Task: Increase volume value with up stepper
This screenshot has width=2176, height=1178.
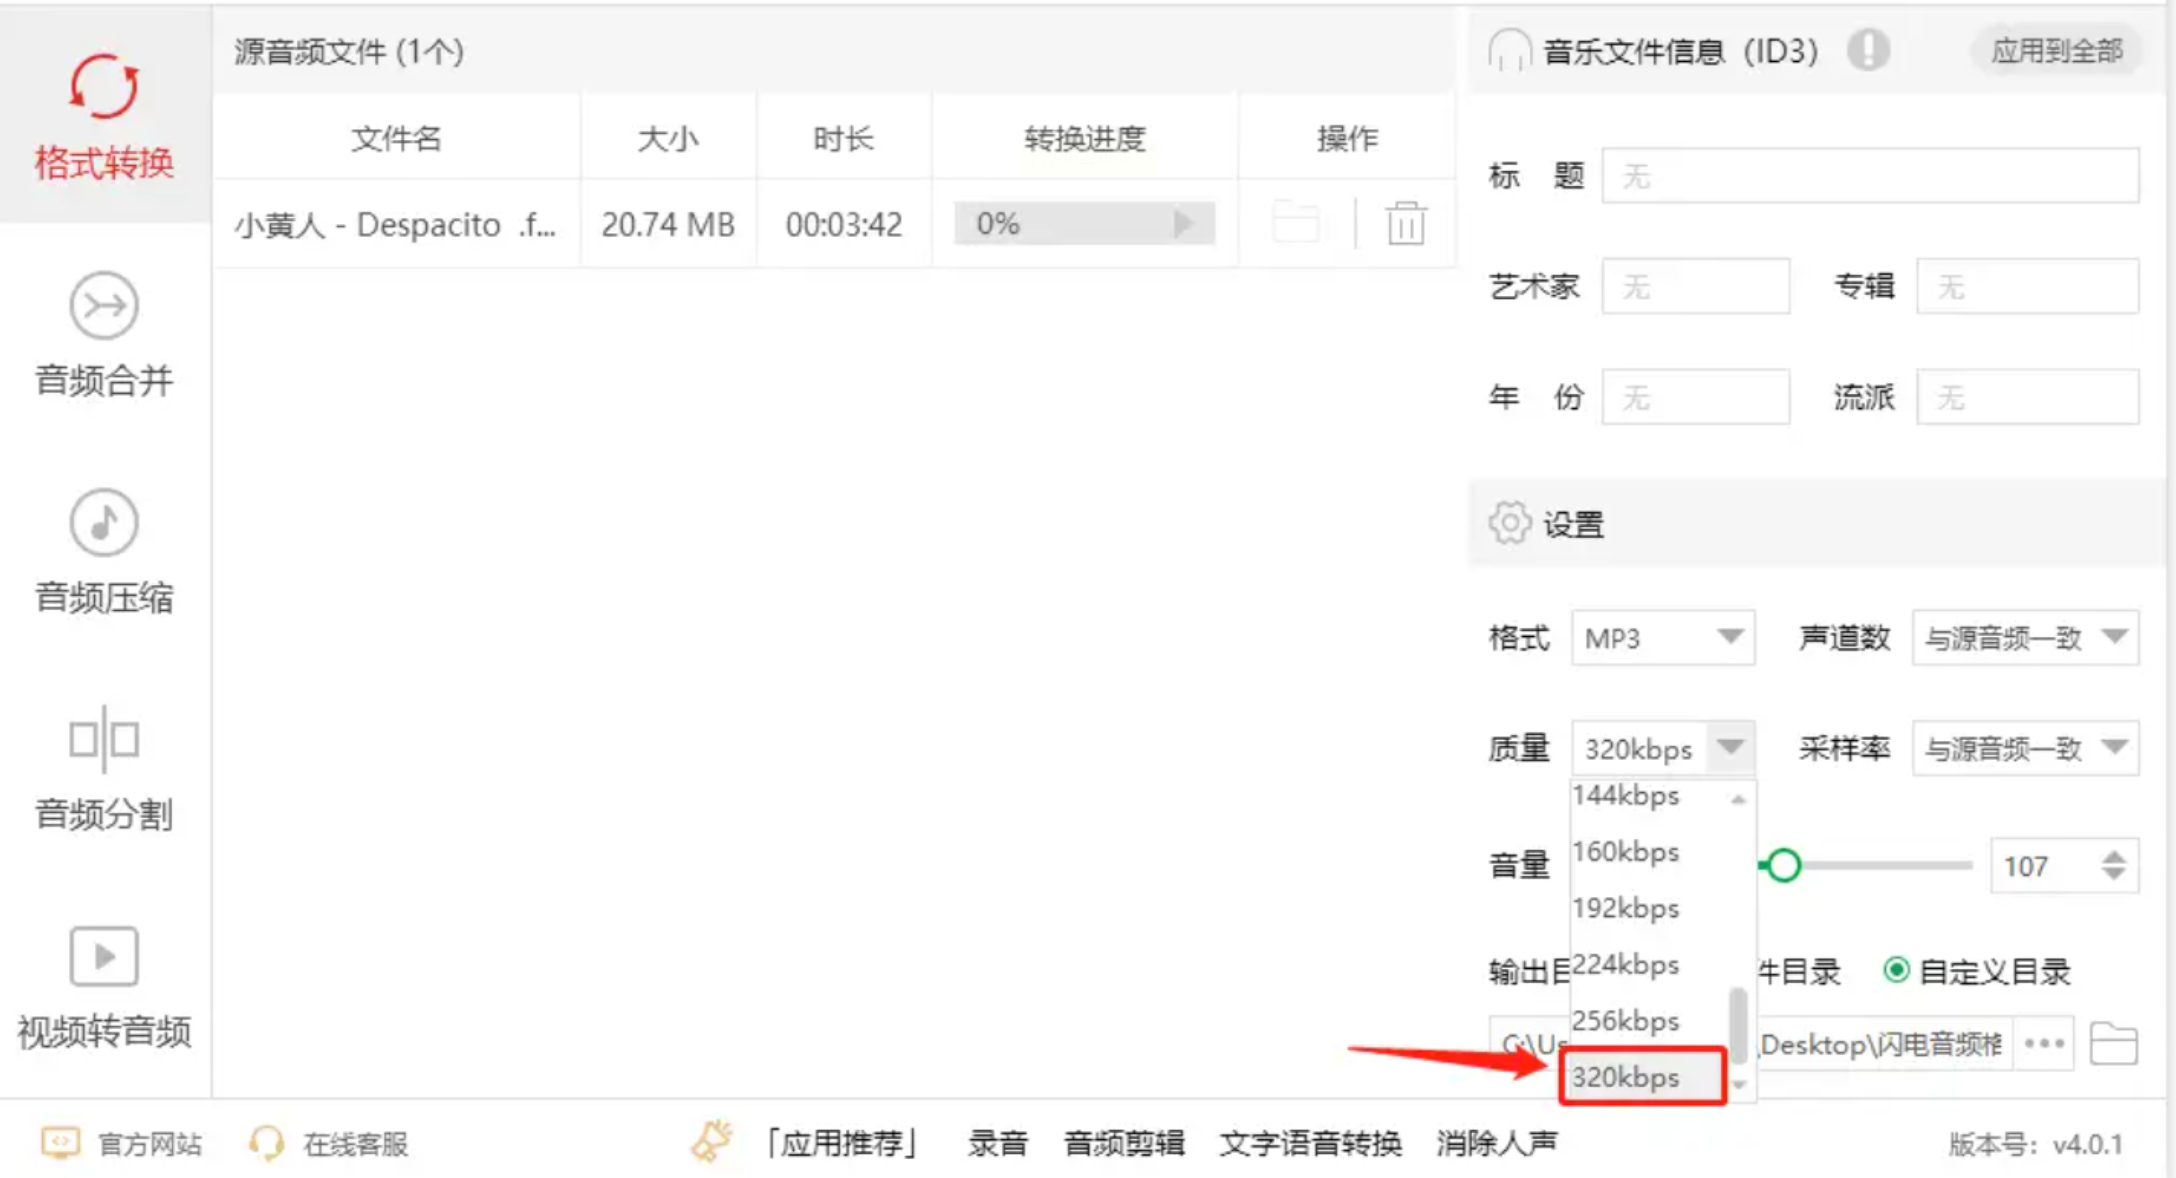Action: pyautogui.click(x=2113, y=857)
